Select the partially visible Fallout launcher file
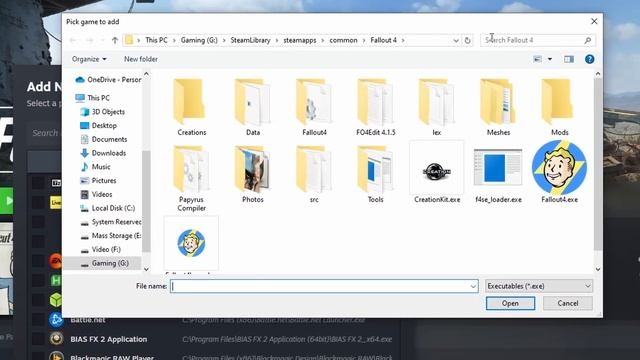Screen dimensions: 640x360 pyautogui.click(x=191, y=244)
